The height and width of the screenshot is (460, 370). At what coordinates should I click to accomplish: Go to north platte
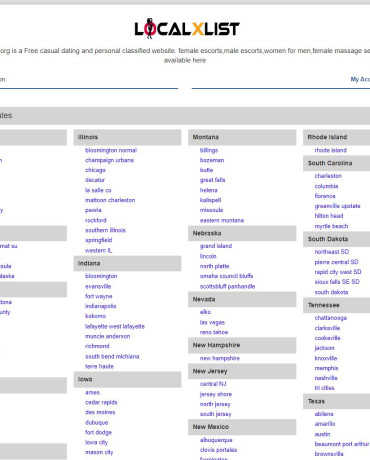pyautogui.click(x=215, y=266)
